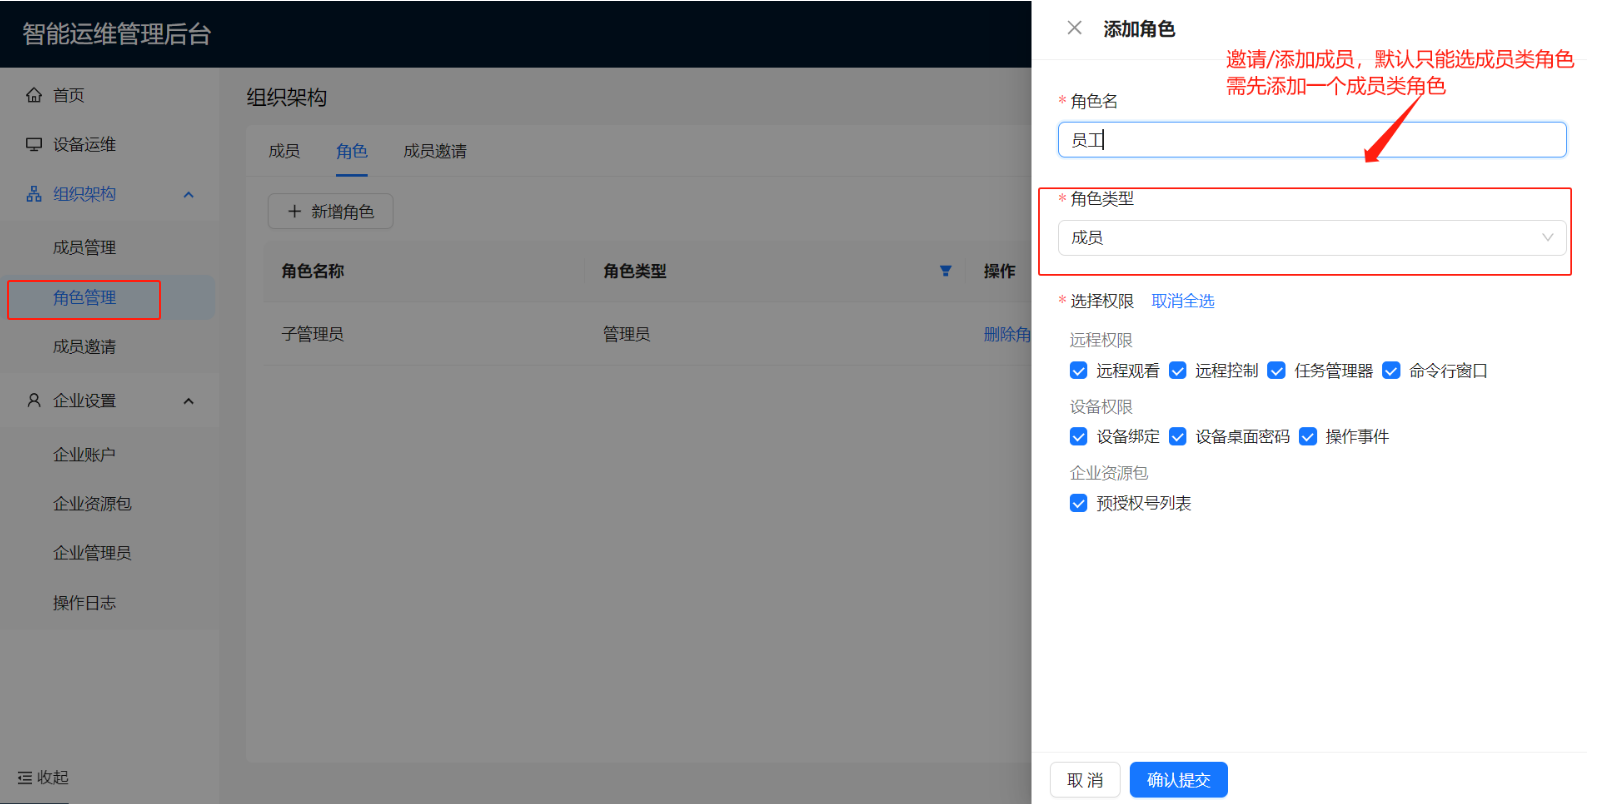The height and width of the screenshot is (804, 1614).
Task: Click 删除角色 link for 子管理员
Action: coord(1007,334)
